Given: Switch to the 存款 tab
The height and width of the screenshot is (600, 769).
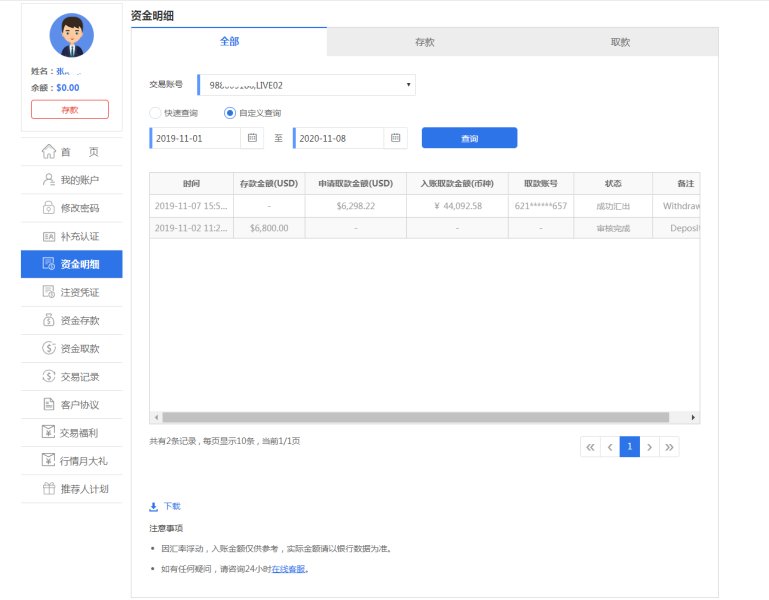Looking at the screenshot, I should pos(424,42).
